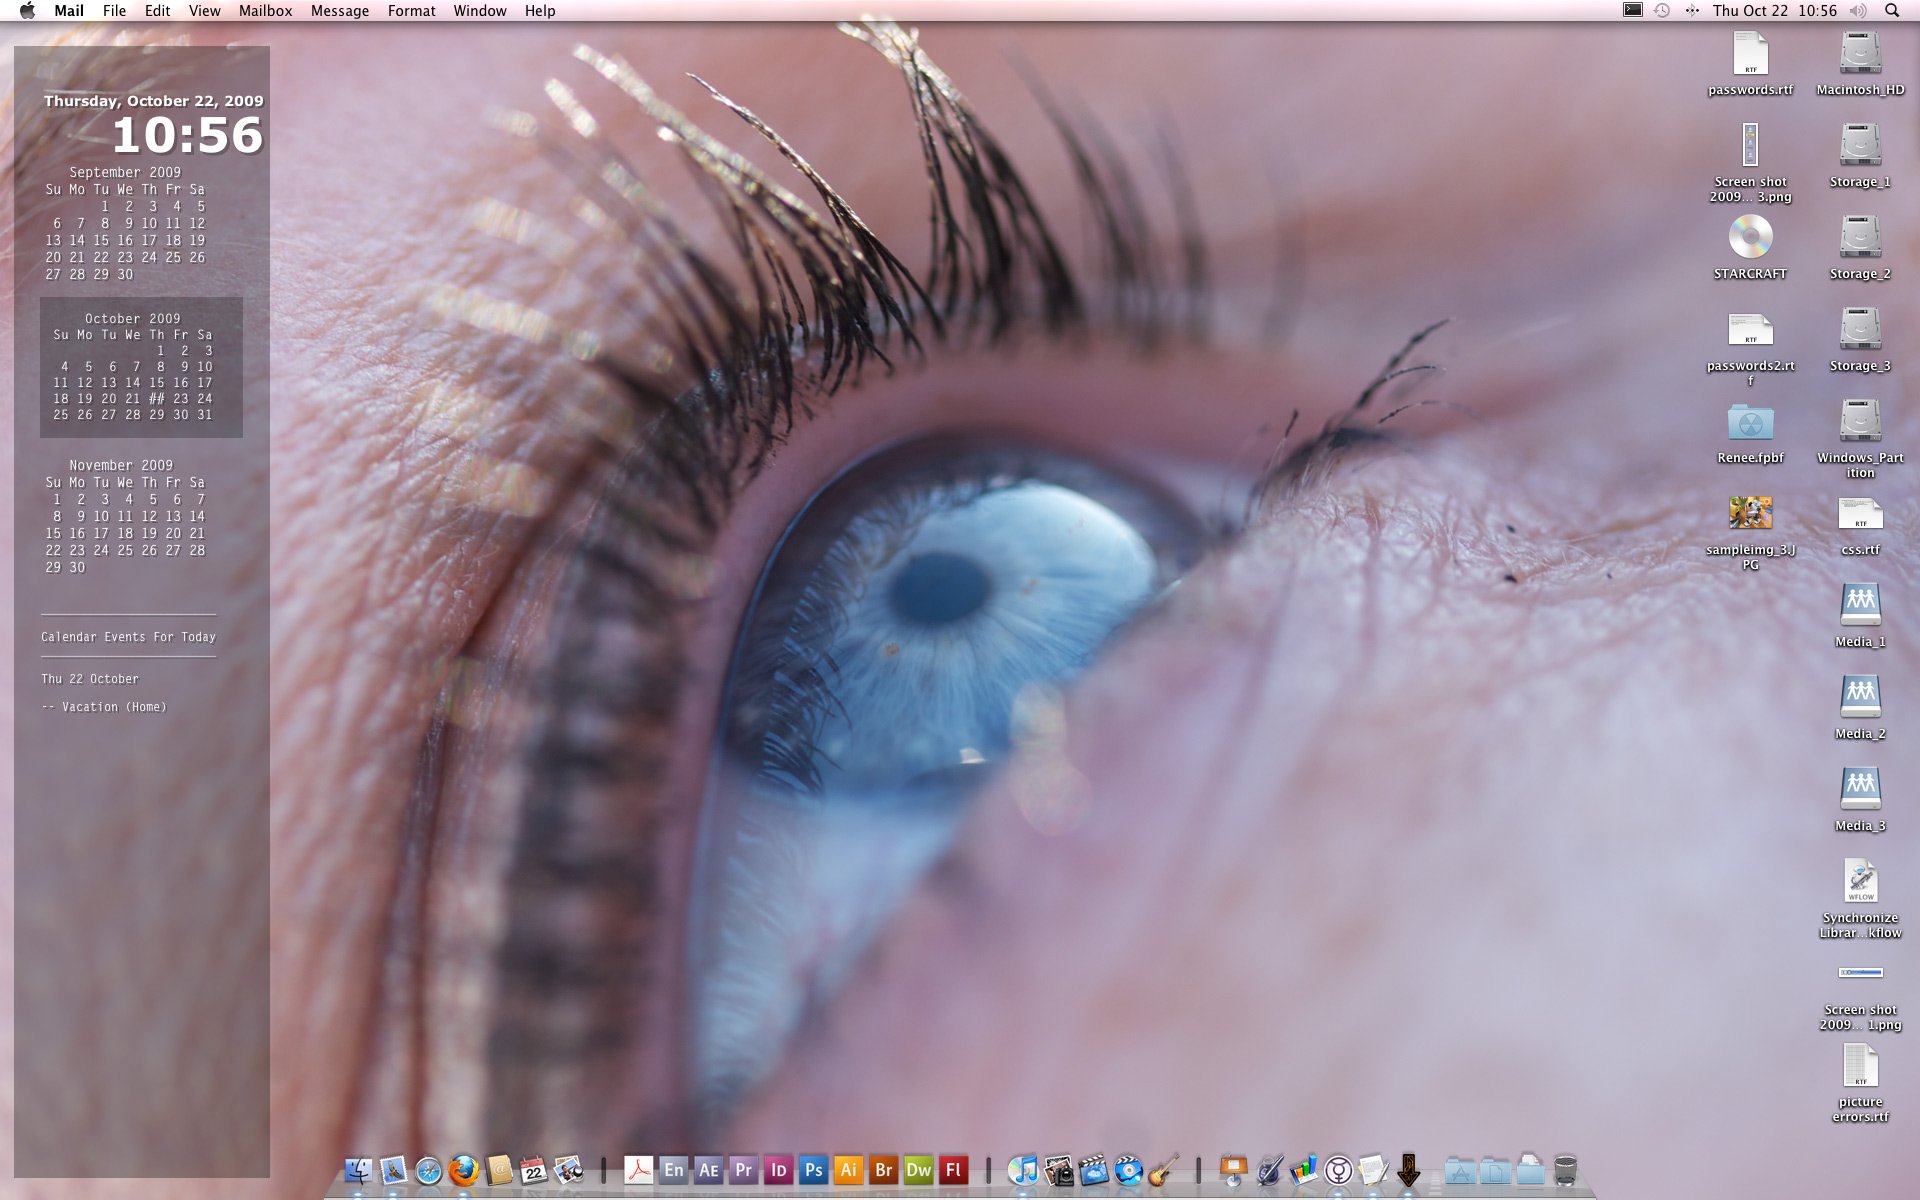This screenshot has height=1200, width=1920.
Task: Select the STARCRAFT disc icon
Action: click(x=1750, y=238)
